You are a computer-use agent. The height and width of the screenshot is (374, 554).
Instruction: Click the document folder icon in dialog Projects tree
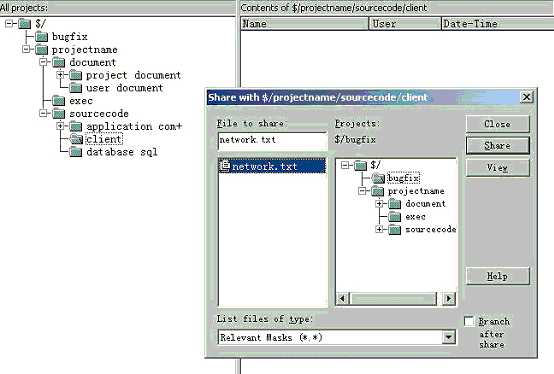[x=395, y=204]
